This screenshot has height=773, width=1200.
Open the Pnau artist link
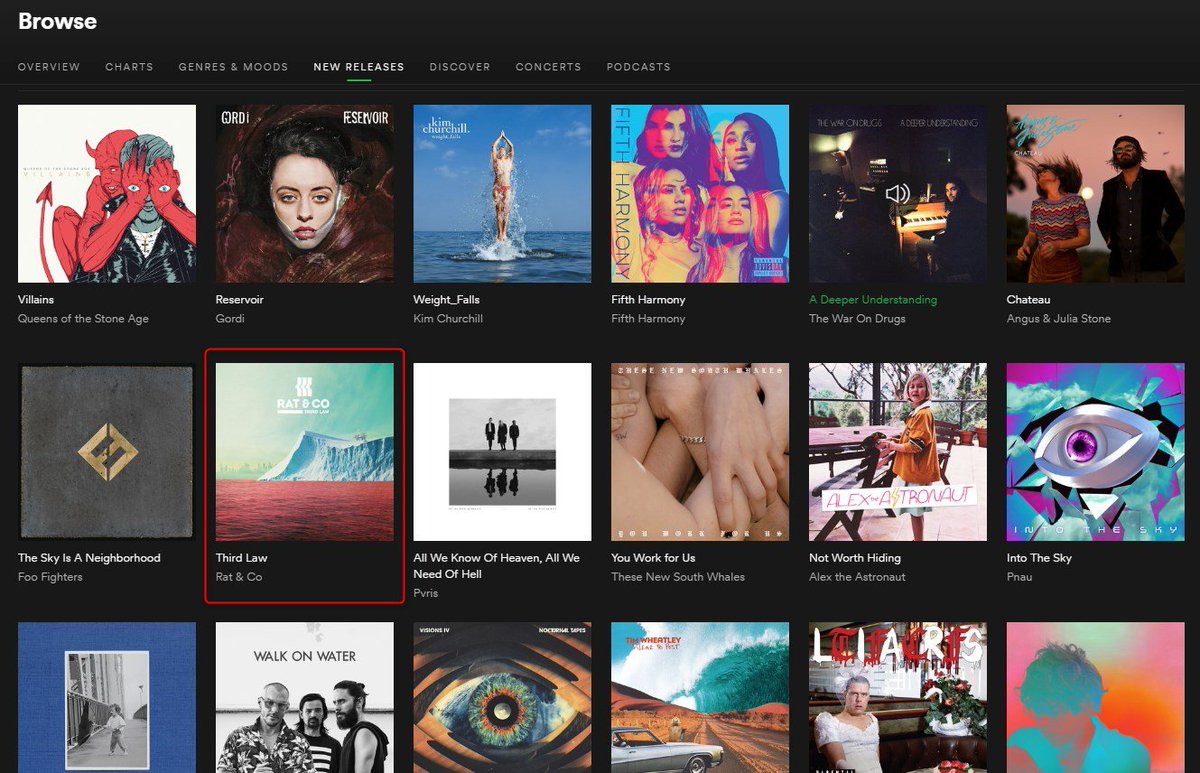coord(1021,577)
